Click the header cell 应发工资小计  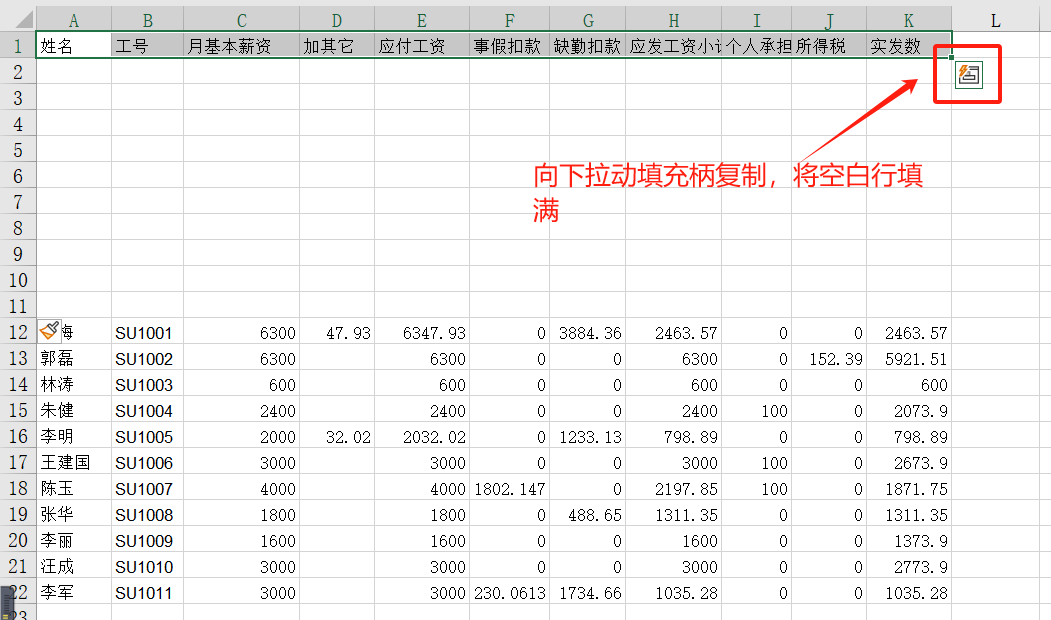[x=674, y=46]
